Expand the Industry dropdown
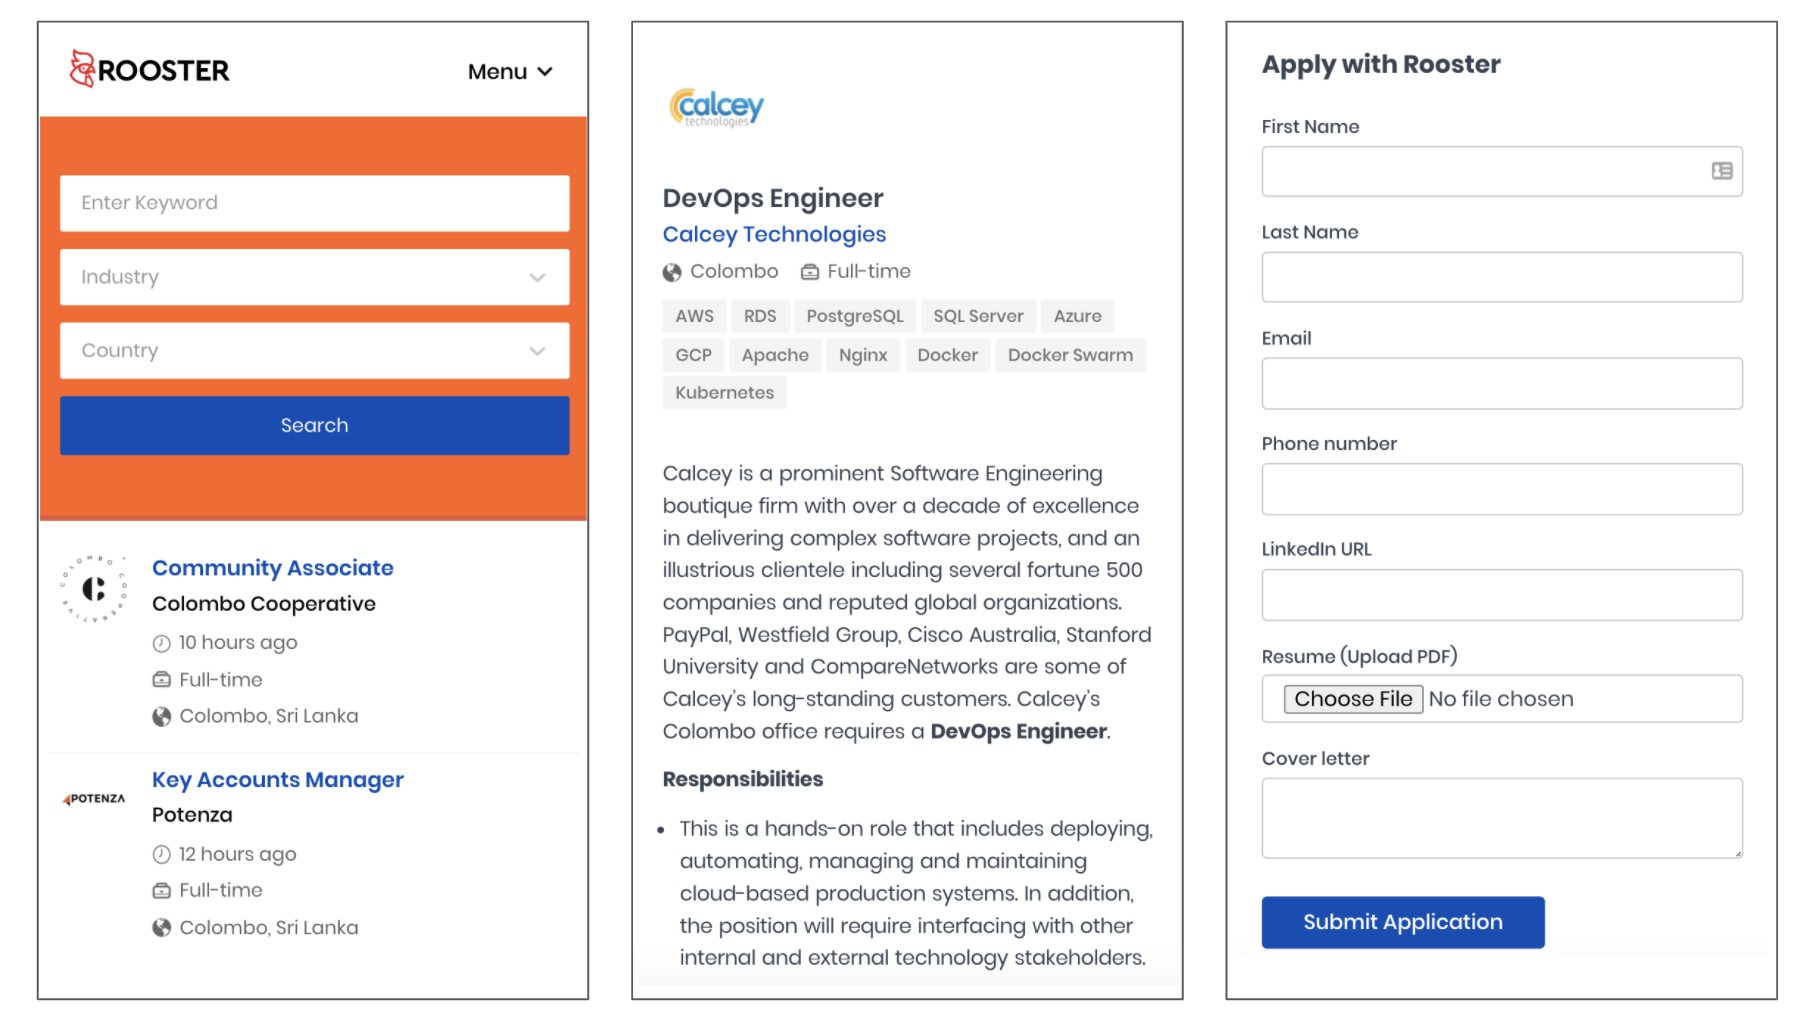The width and height of the screenshot is (1806, 1024). (314, 277)
